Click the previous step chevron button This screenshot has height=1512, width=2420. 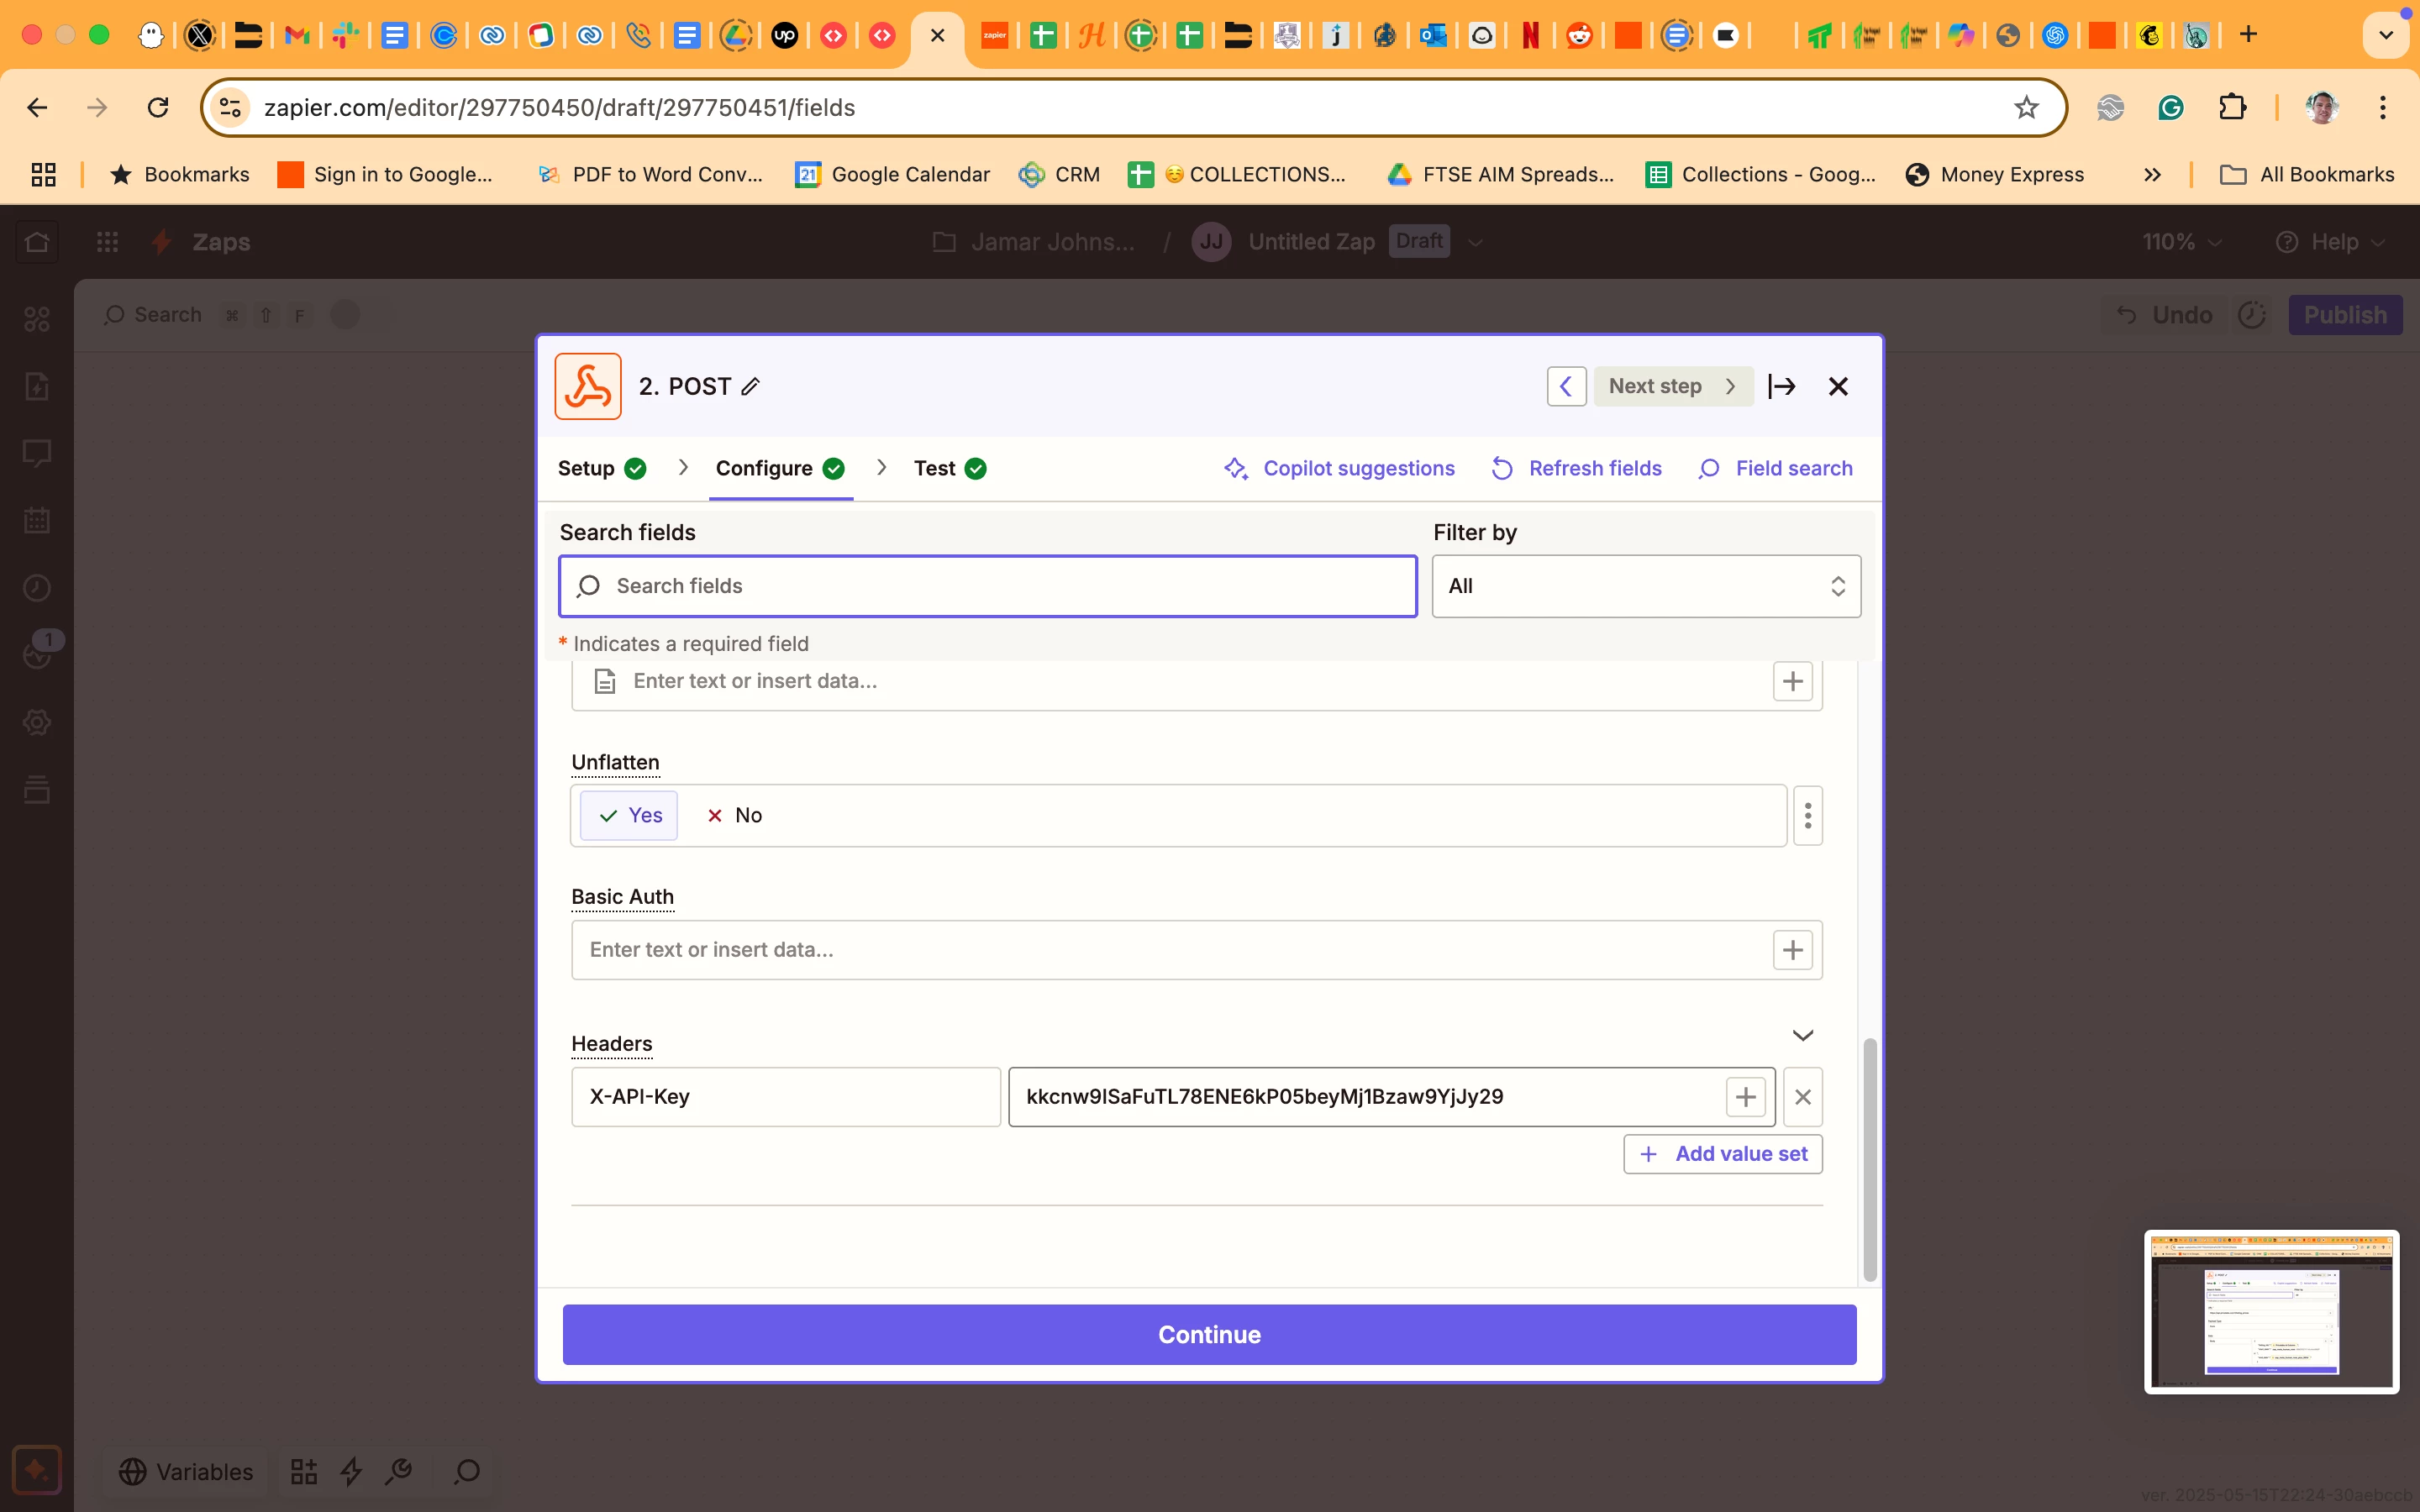1565,386
